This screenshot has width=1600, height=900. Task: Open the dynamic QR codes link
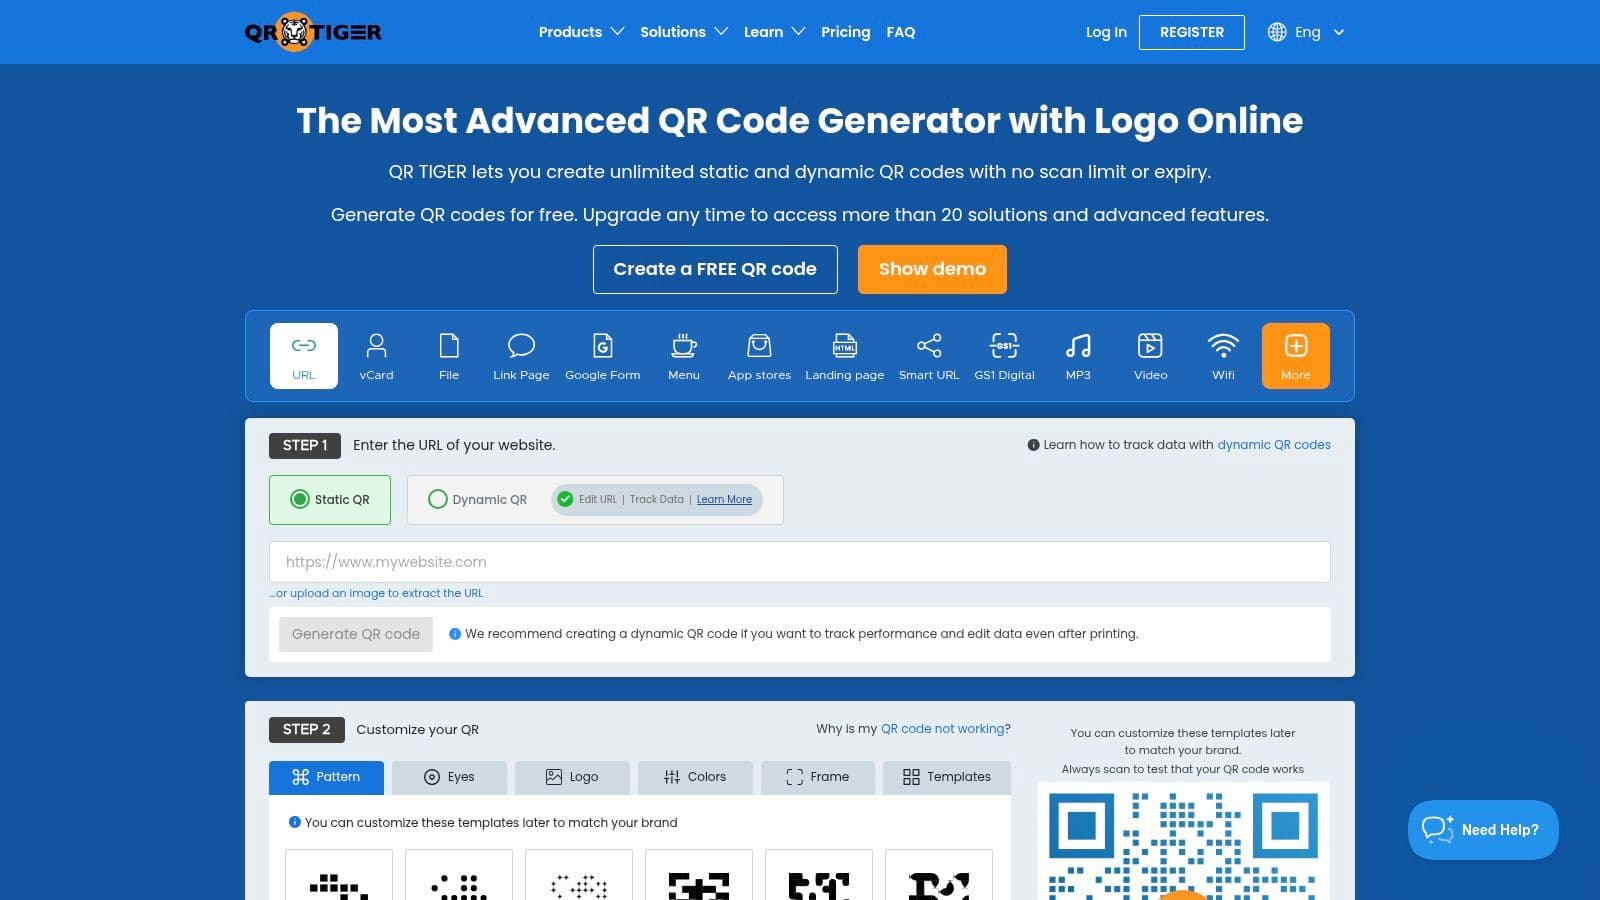click(1274, 444)
